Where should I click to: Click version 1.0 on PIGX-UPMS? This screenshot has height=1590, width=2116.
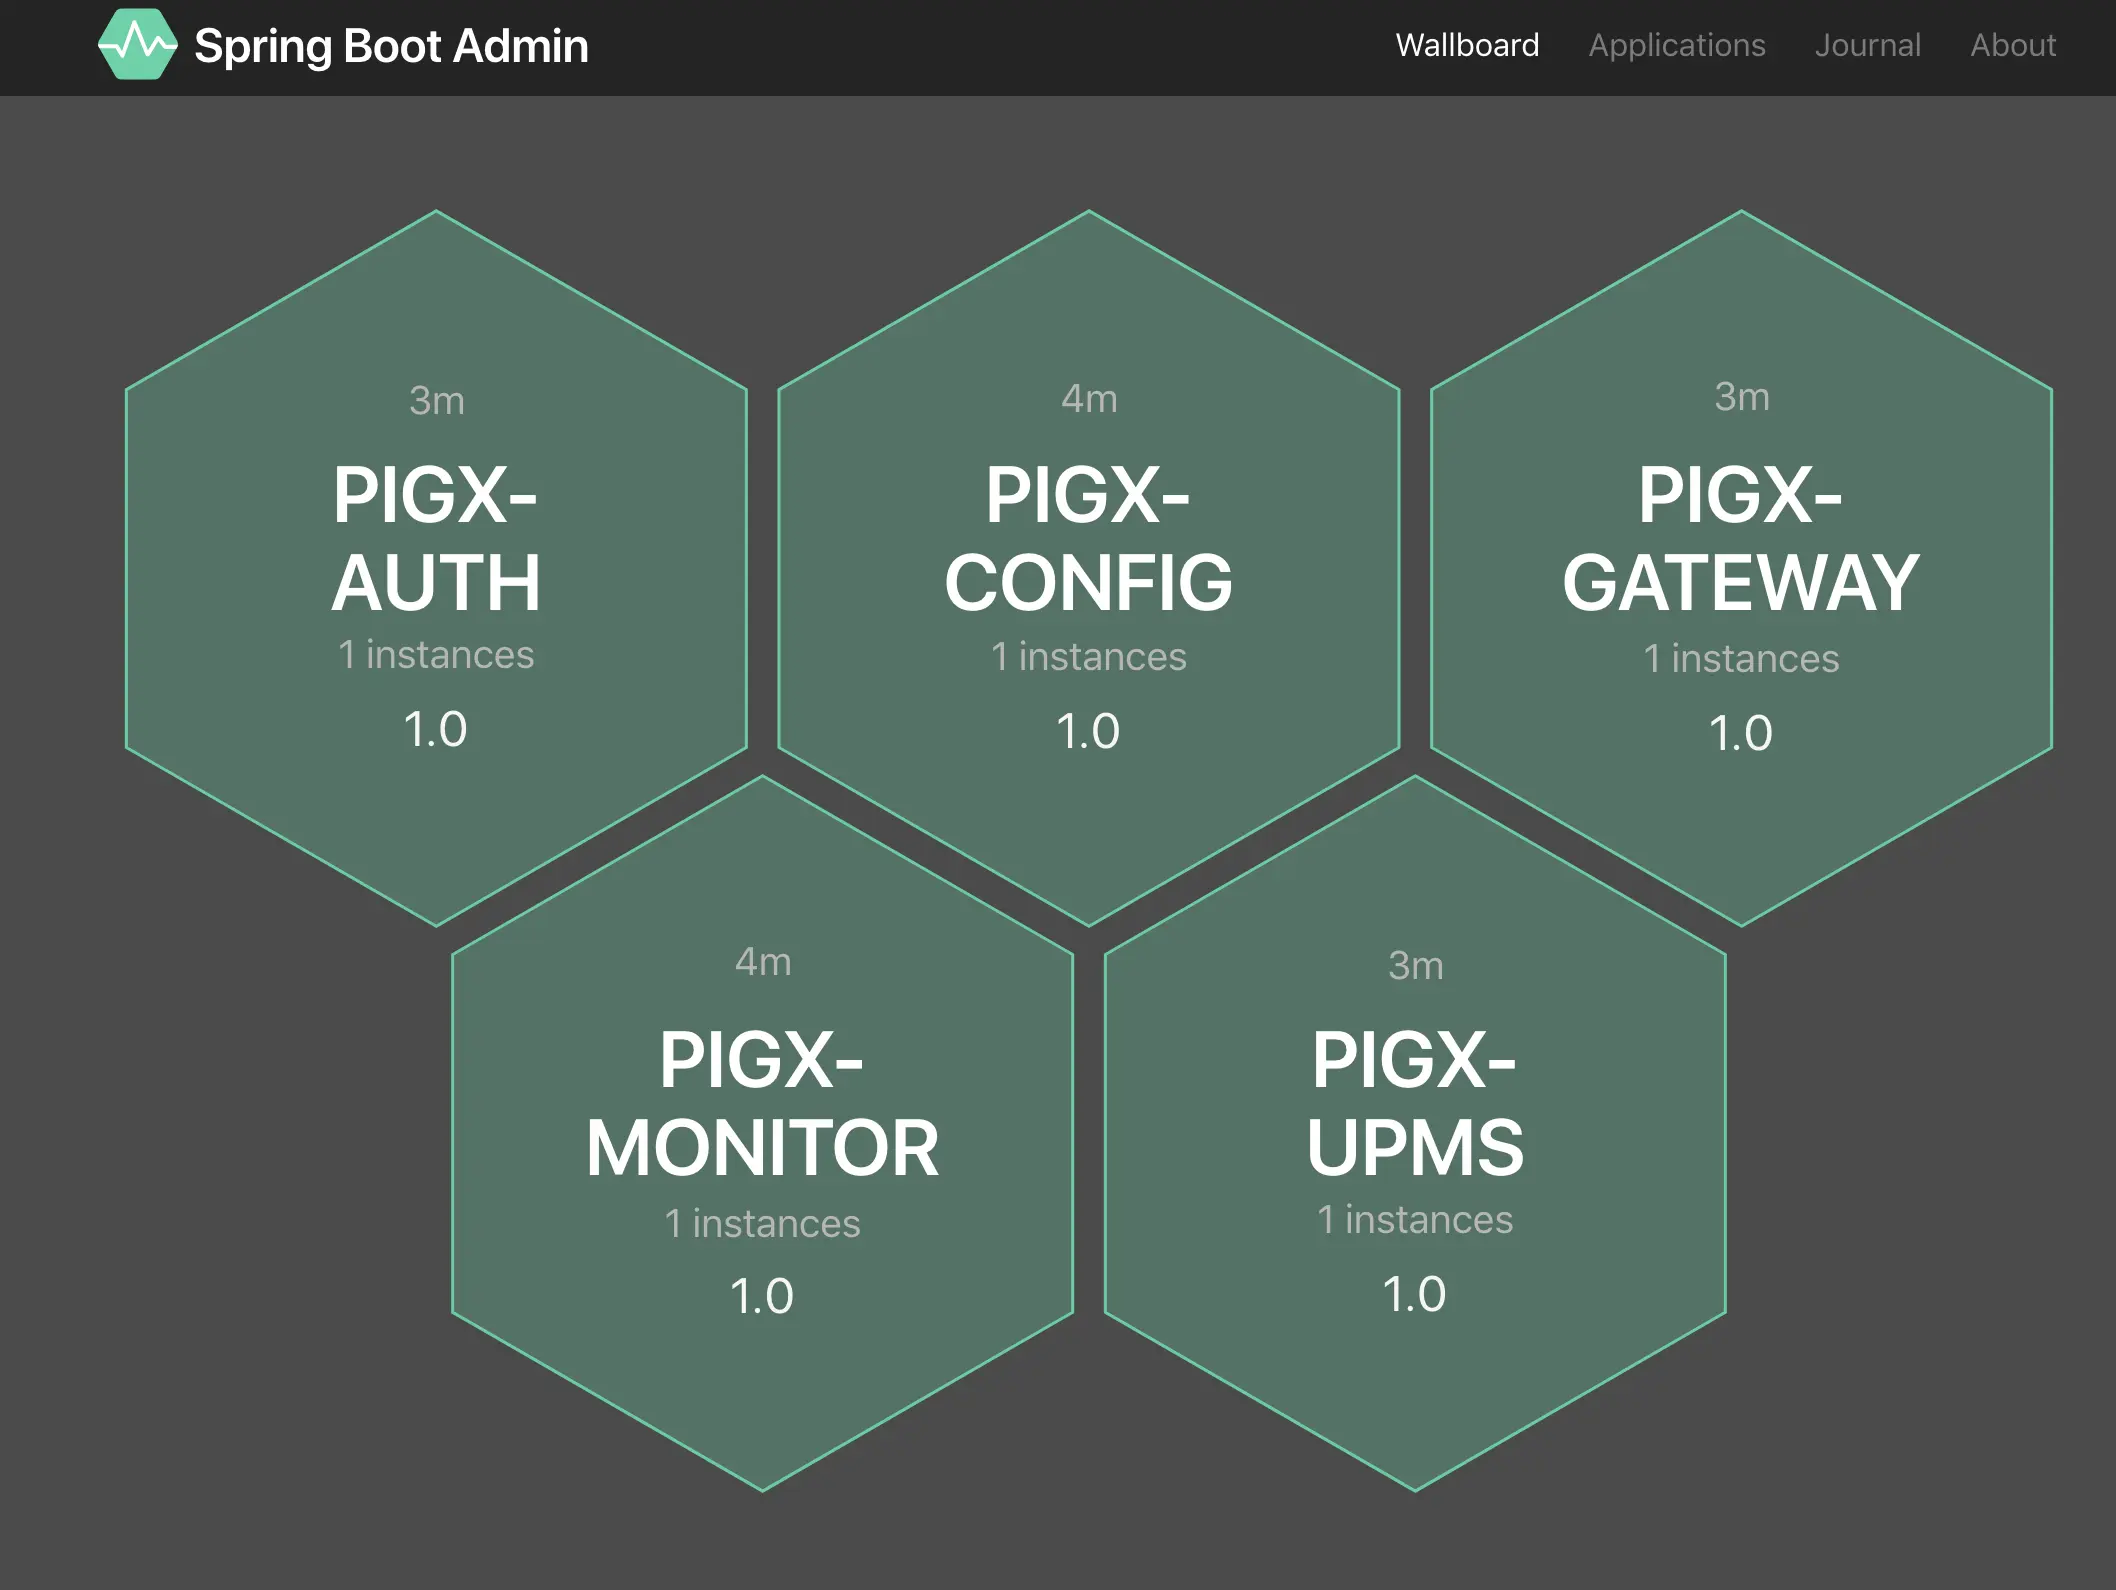[1414, 1294]
